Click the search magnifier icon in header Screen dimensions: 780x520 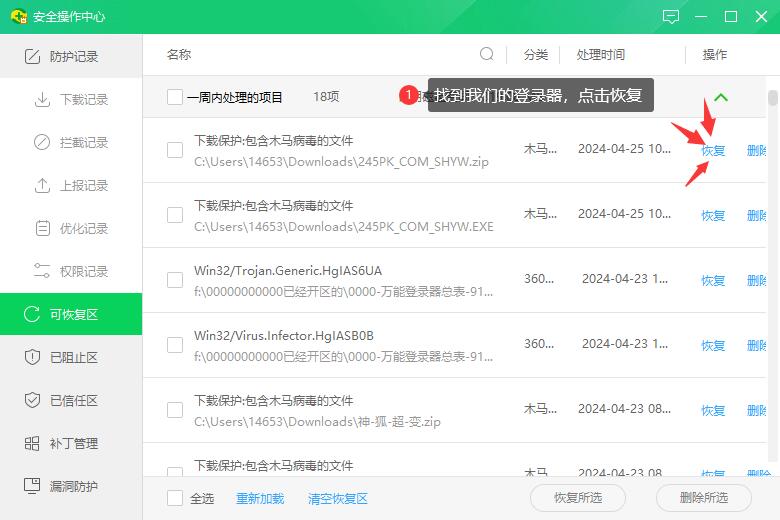pyautogui.click(x=487, y=54)
